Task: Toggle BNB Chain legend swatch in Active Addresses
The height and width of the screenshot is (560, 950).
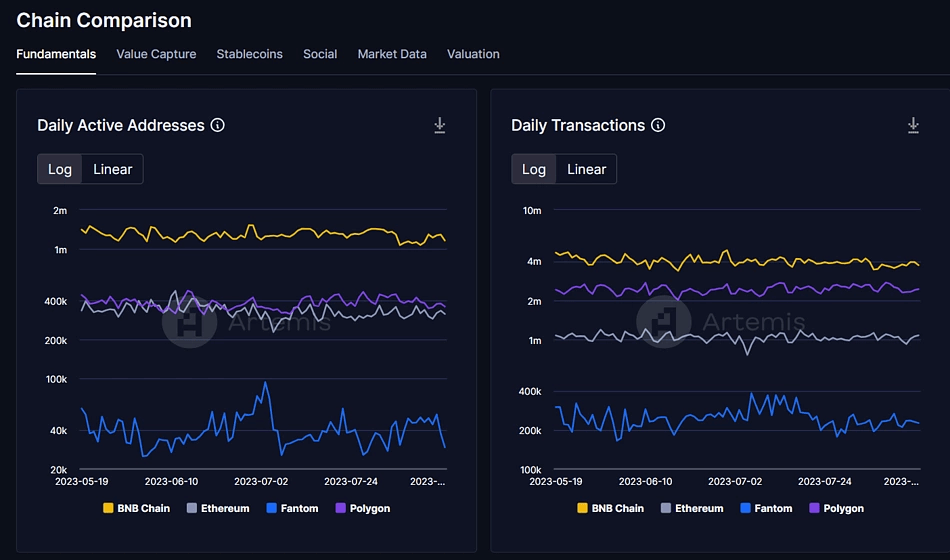Action: point(108,508)
